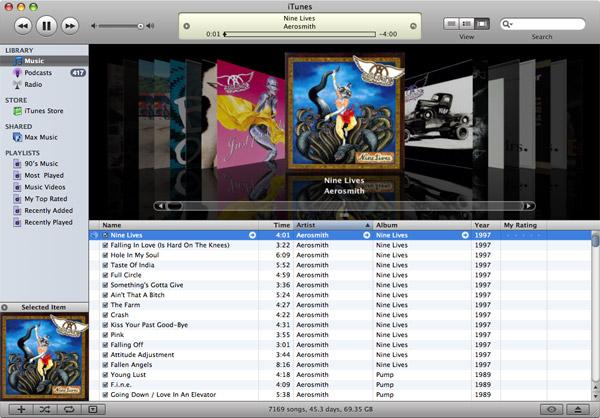Uncheck The Farm checkbox

click(x=105, y=305)
